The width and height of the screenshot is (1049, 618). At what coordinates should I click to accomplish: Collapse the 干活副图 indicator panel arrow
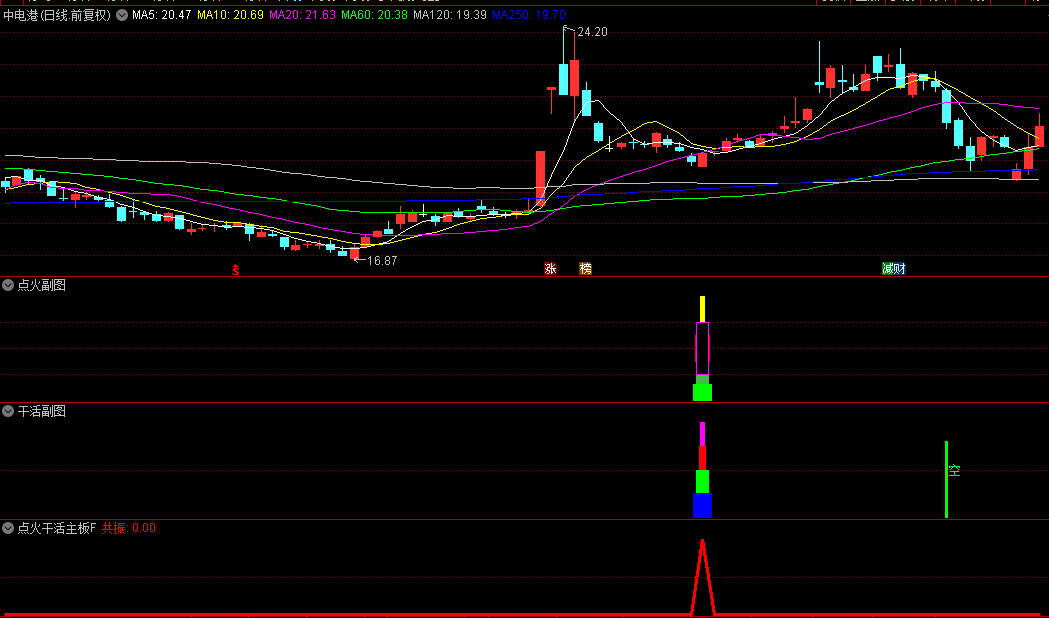(x=8, y=411)
